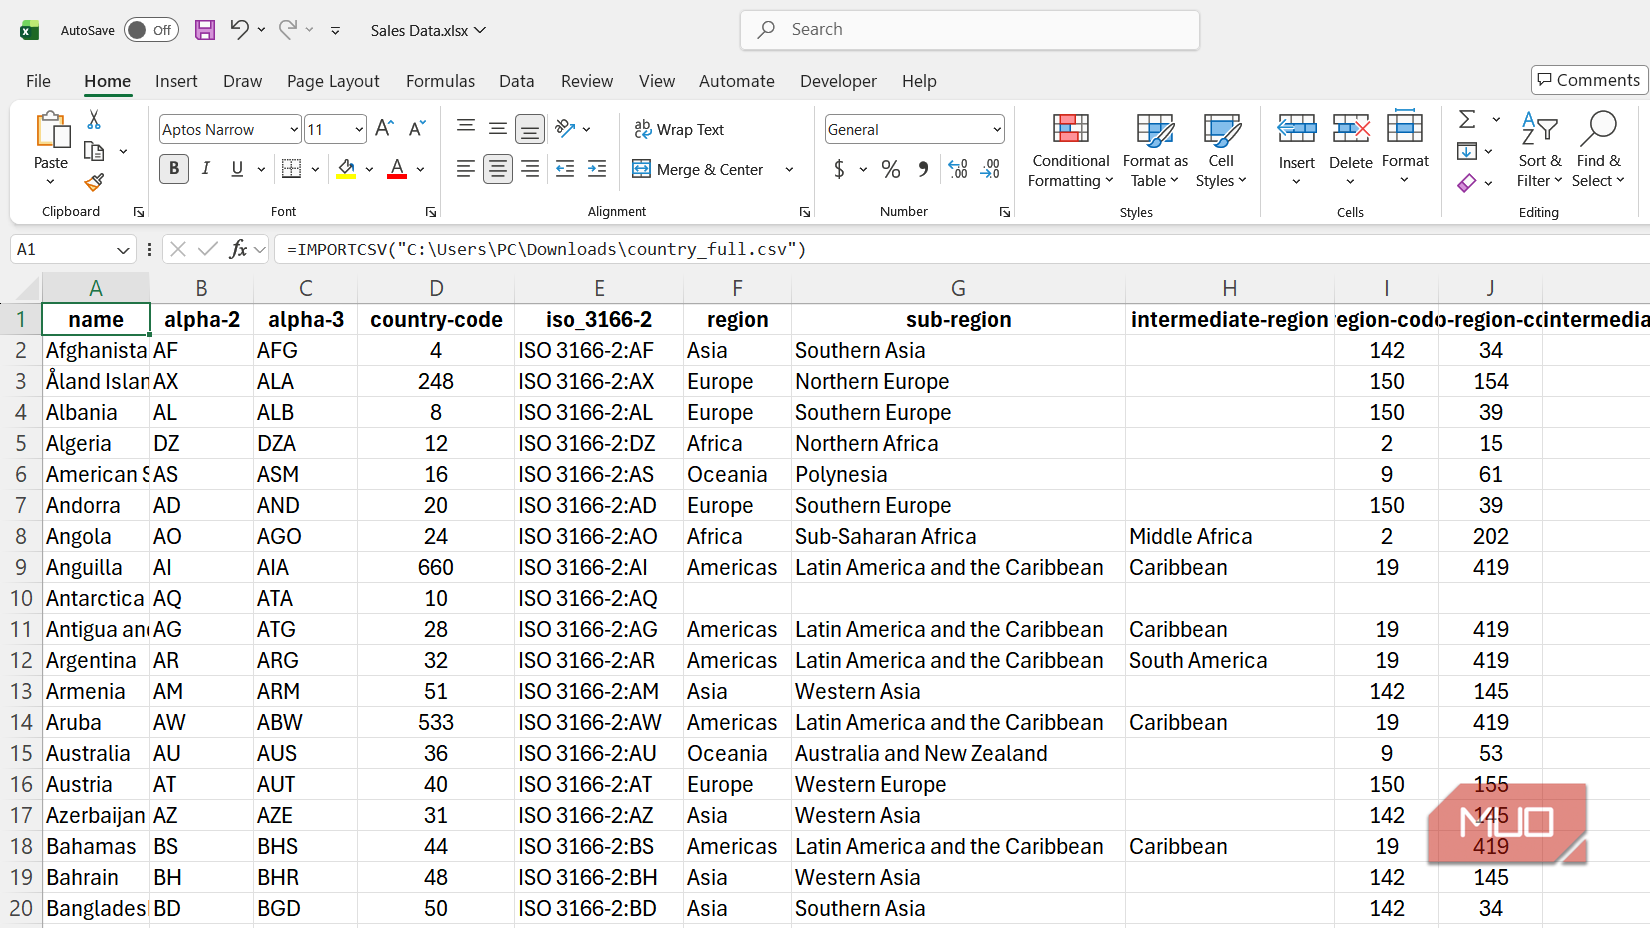Expand Format as Table menu
Screen dimensions: 1650x928
(1155, 149)
